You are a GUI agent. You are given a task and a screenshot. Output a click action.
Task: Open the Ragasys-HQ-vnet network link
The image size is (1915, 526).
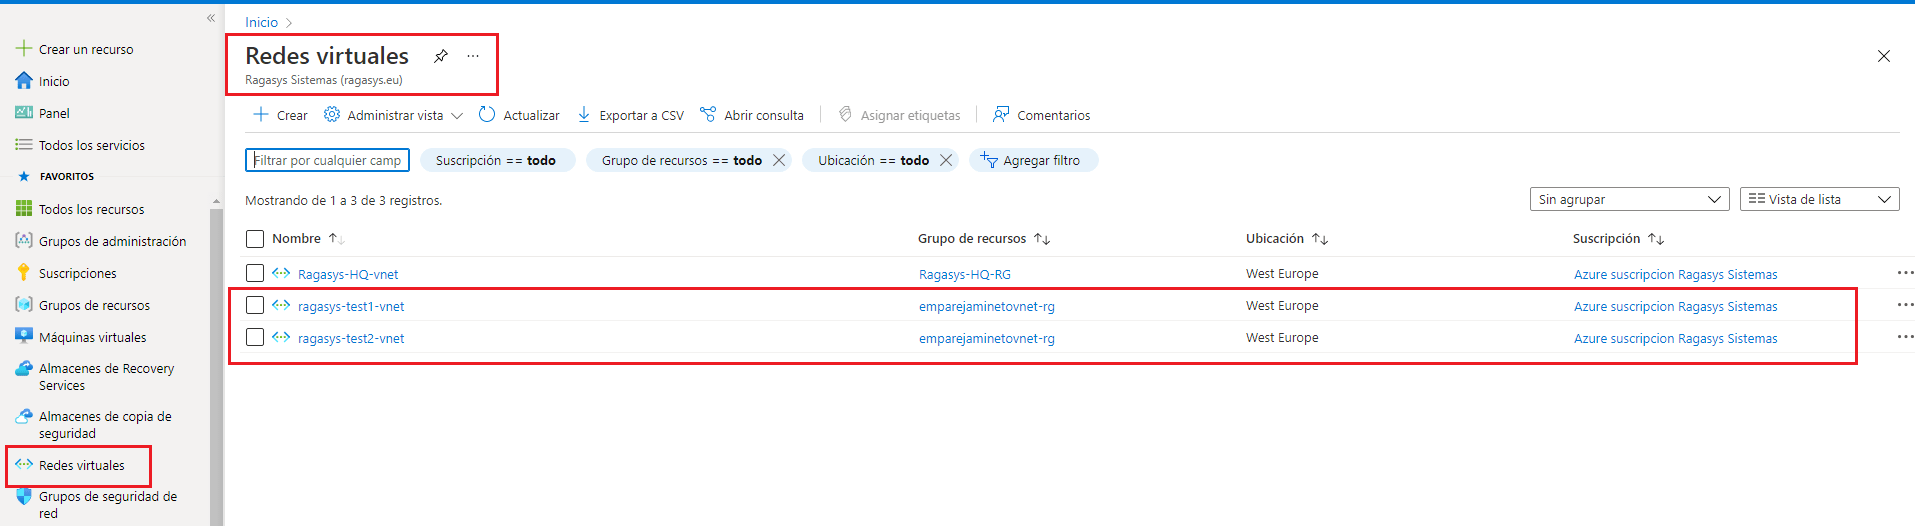click(348, 274)
